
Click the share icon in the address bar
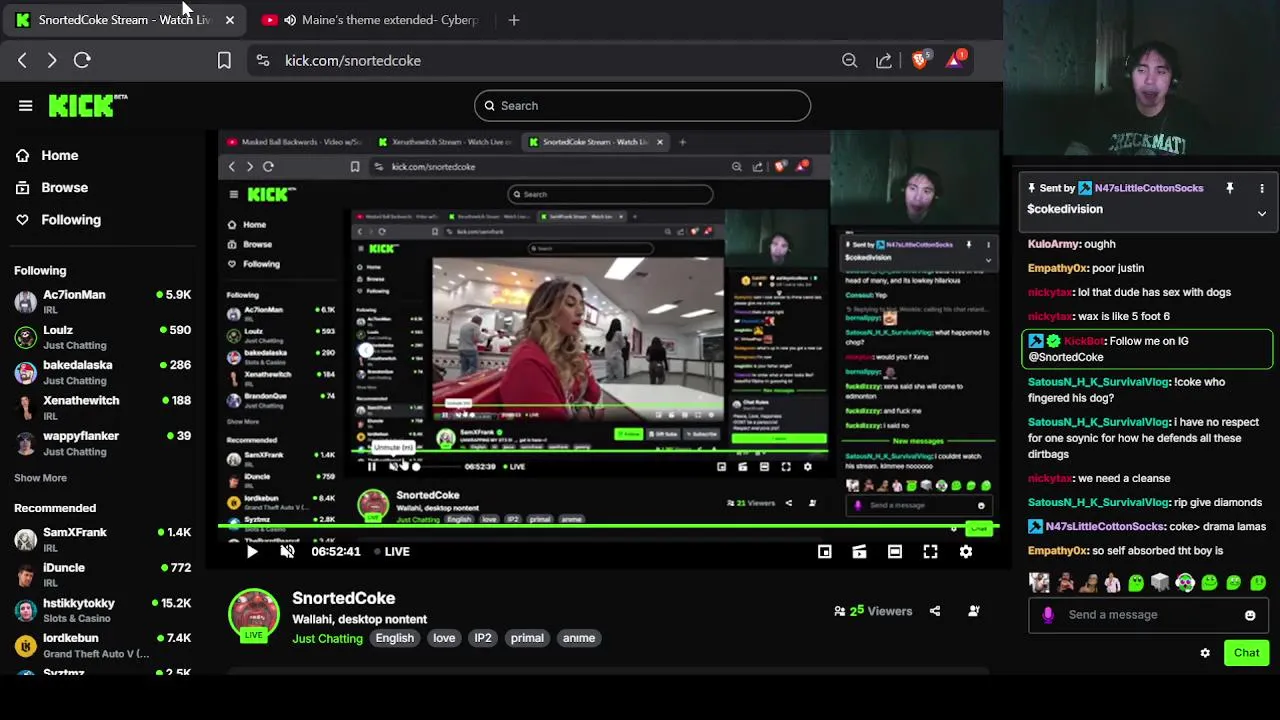coord(884,60)
